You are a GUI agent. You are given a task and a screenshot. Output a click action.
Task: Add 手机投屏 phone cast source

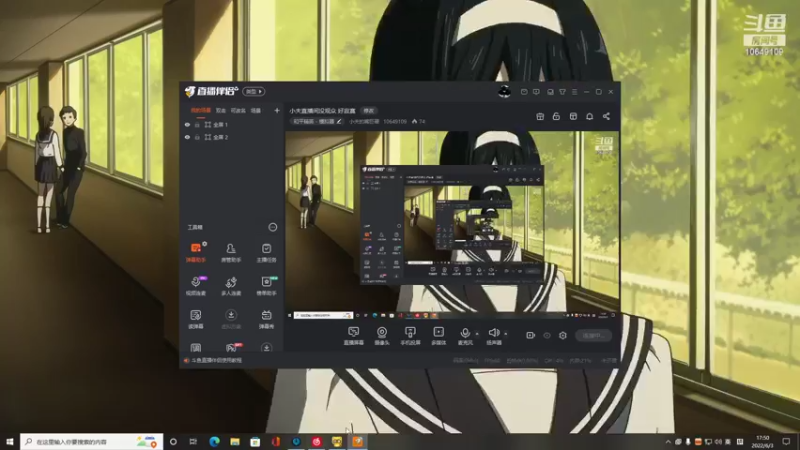click(410, 336)
